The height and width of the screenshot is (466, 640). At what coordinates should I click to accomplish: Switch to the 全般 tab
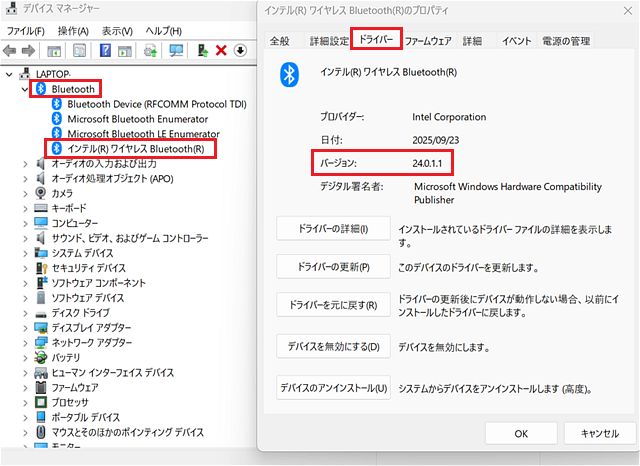click(280, 41)
